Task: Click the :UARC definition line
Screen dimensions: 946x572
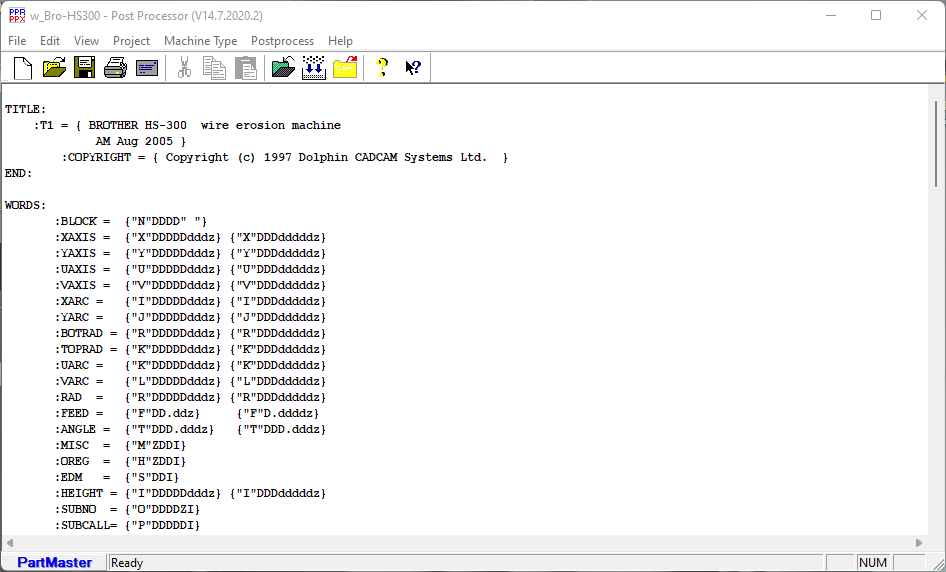Action: coord(191,365)
